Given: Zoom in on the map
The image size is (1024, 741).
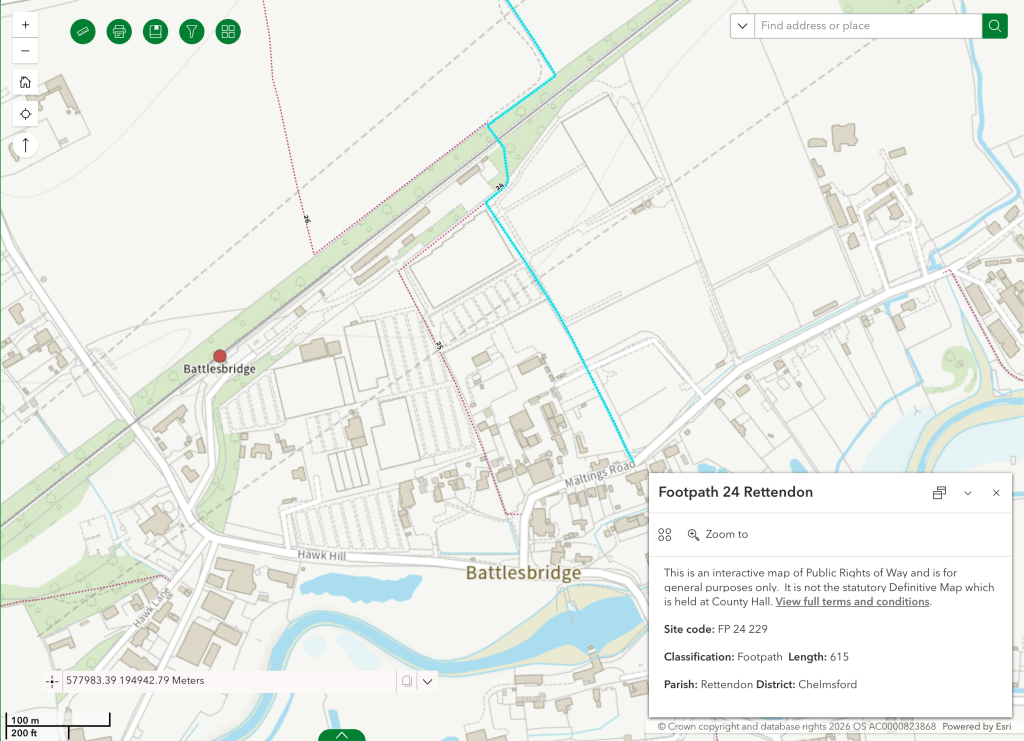Looking at the screenshot, I should [x=26, y=24].
